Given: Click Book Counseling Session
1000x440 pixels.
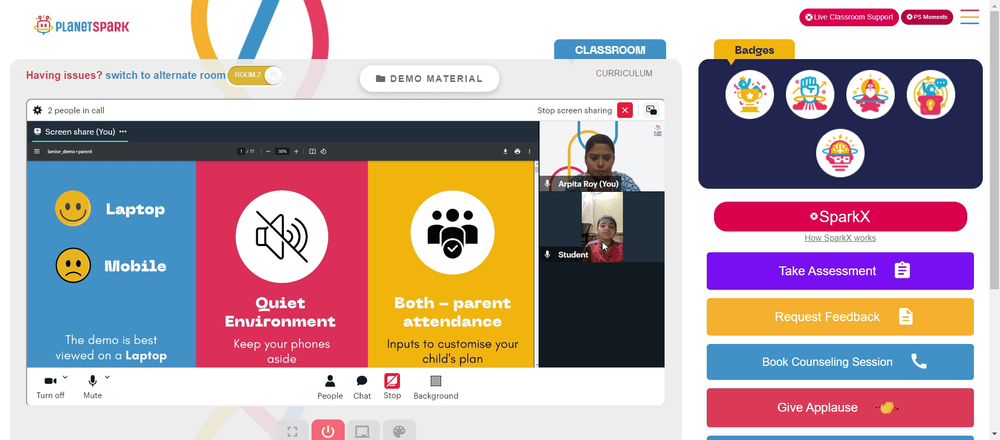Looking at the screenshot, I should point(840,362).
